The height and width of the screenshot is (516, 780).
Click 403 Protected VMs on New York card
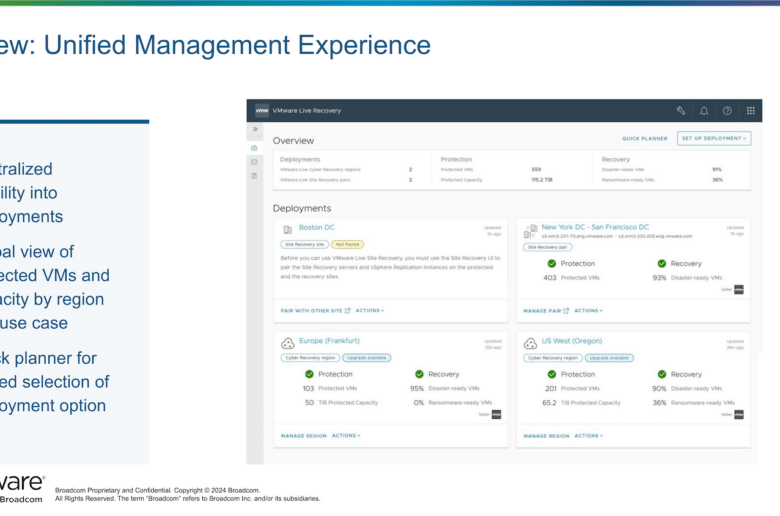tap(571, 278)
